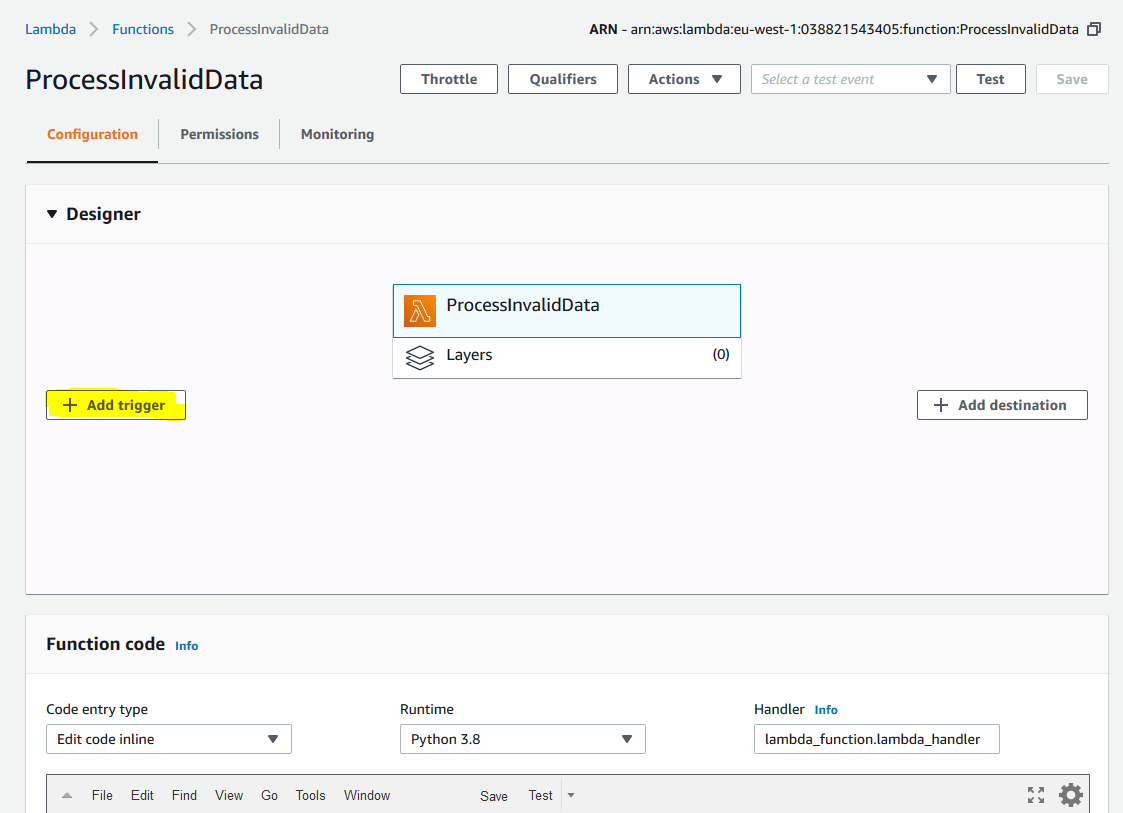The height and width of the screenshot is (813, 1123).
Task: Open the Tools menu in the editor
Action: (310, 795)
